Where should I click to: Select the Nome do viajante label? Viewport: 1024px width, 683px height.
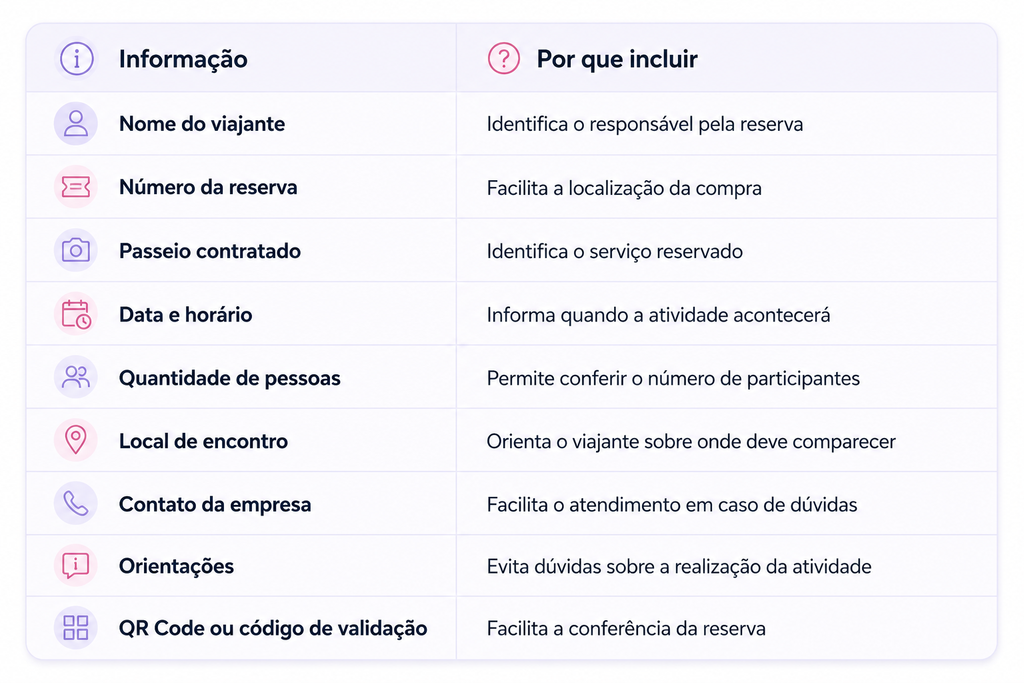click(x=202, y=124)
